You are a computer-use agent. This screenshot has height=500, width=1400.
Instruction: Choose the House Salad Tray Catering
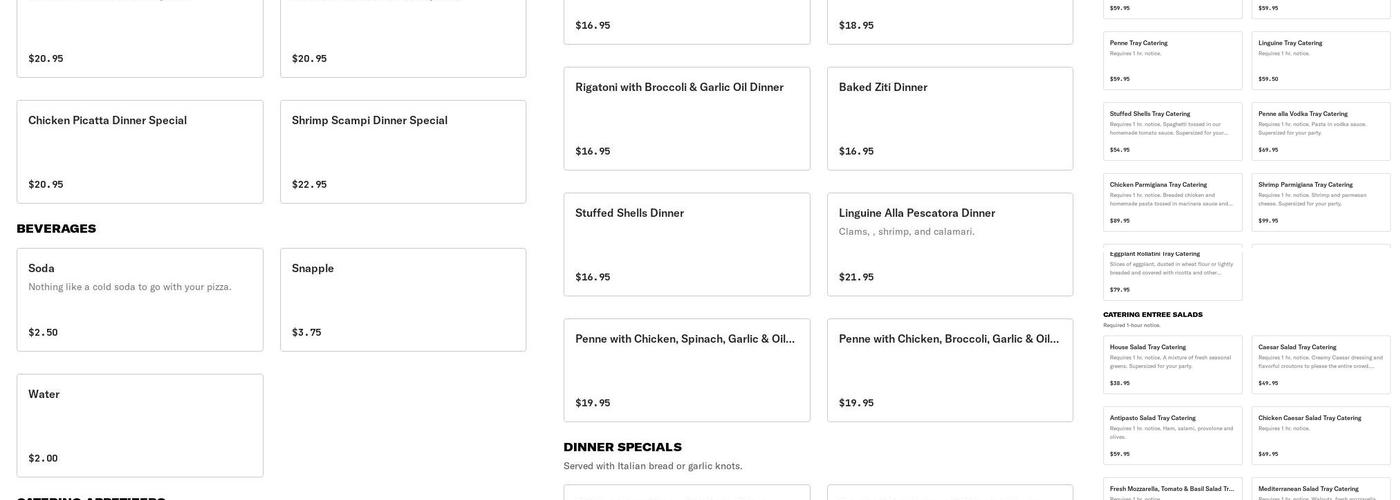(1173, 365)
